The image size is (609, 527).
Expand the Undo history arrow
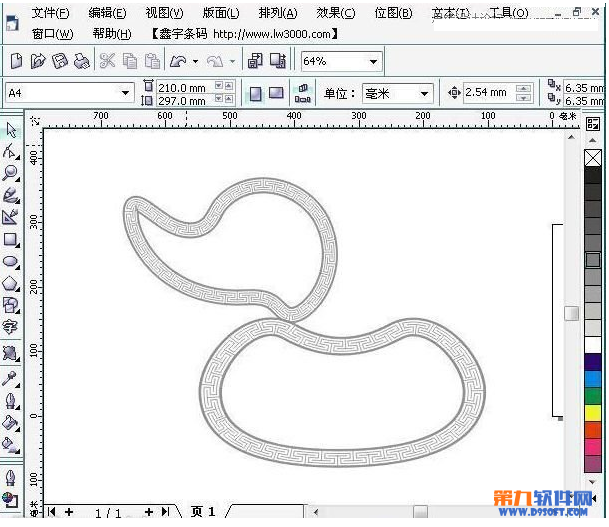[195, 61]
